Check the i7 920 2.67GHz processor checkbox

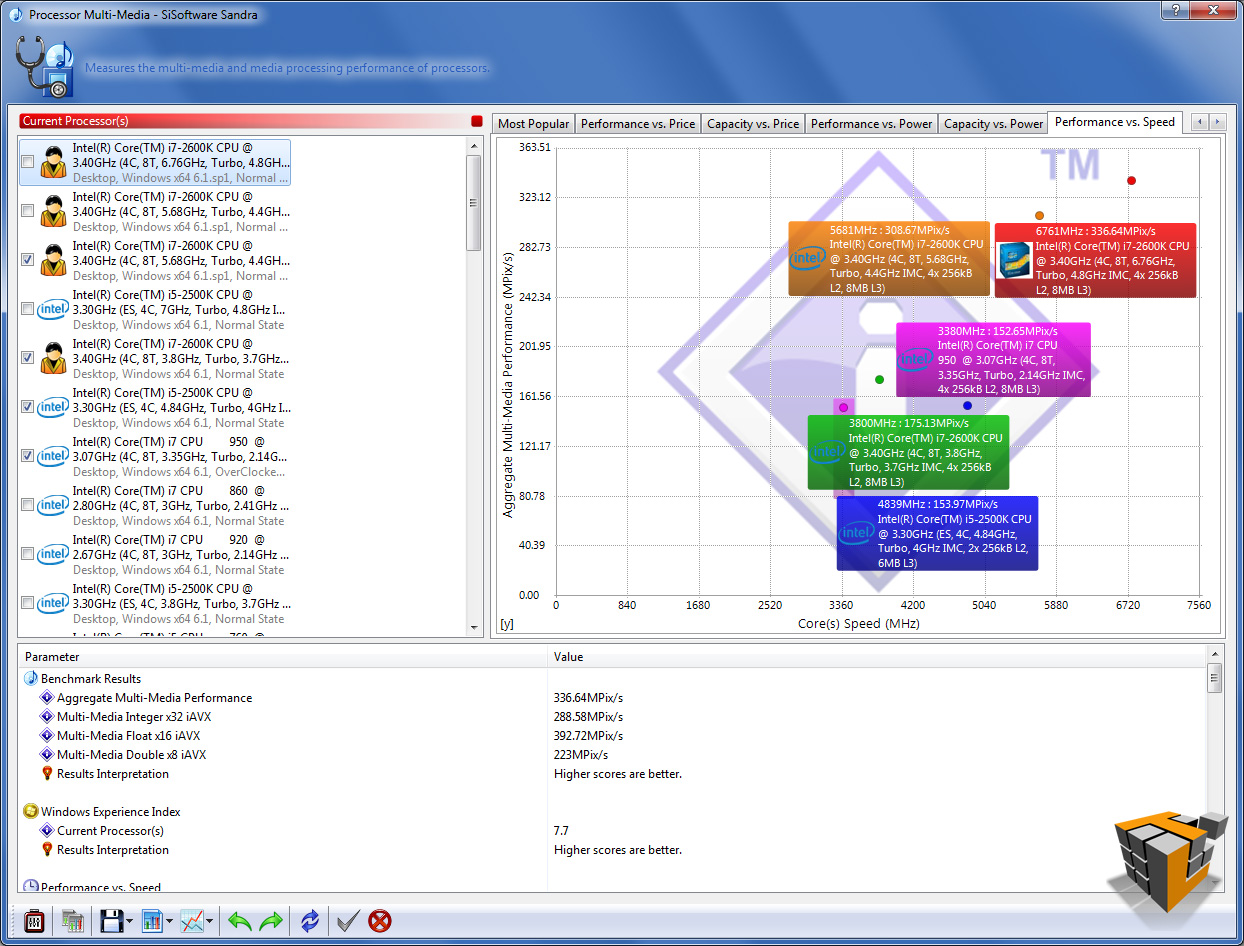(x=27, y=554)
